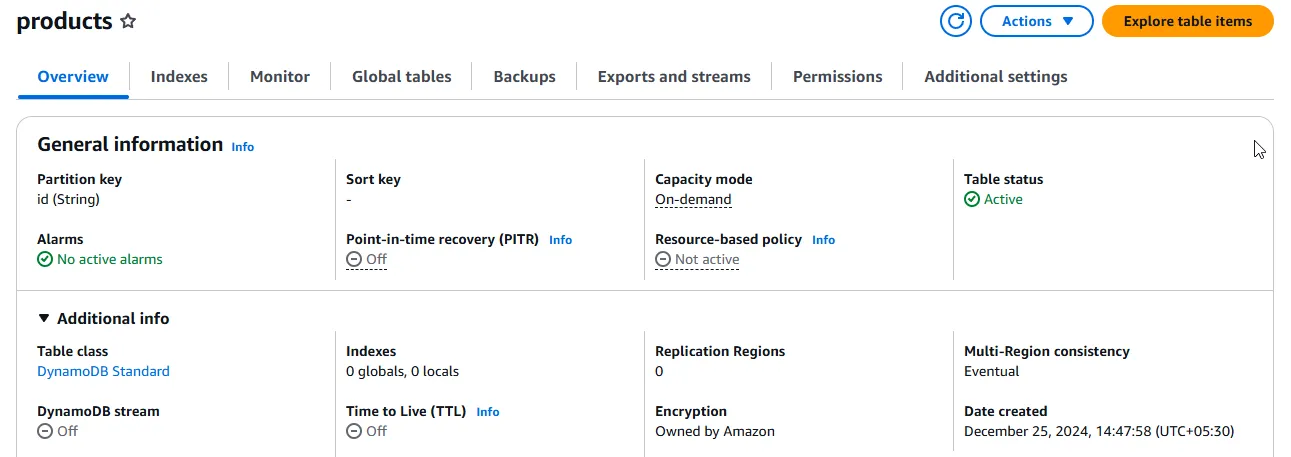
Task: Refresh the table with the circular arrow
Action: pos(956,21)
